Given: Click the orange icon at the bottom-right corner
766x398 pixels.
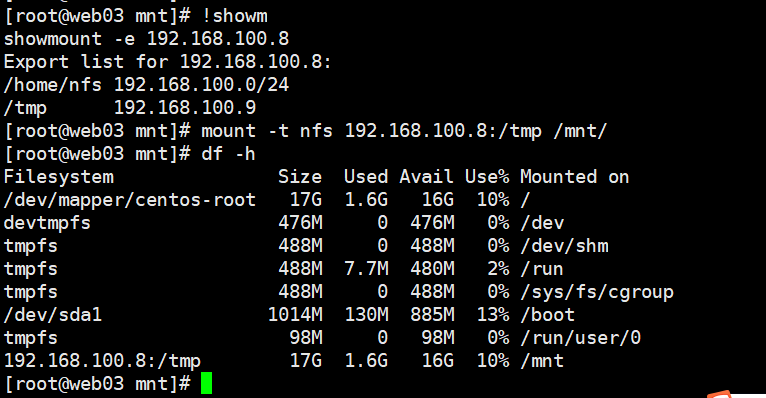Looking at the screenshot, I should tap(721, 395).
